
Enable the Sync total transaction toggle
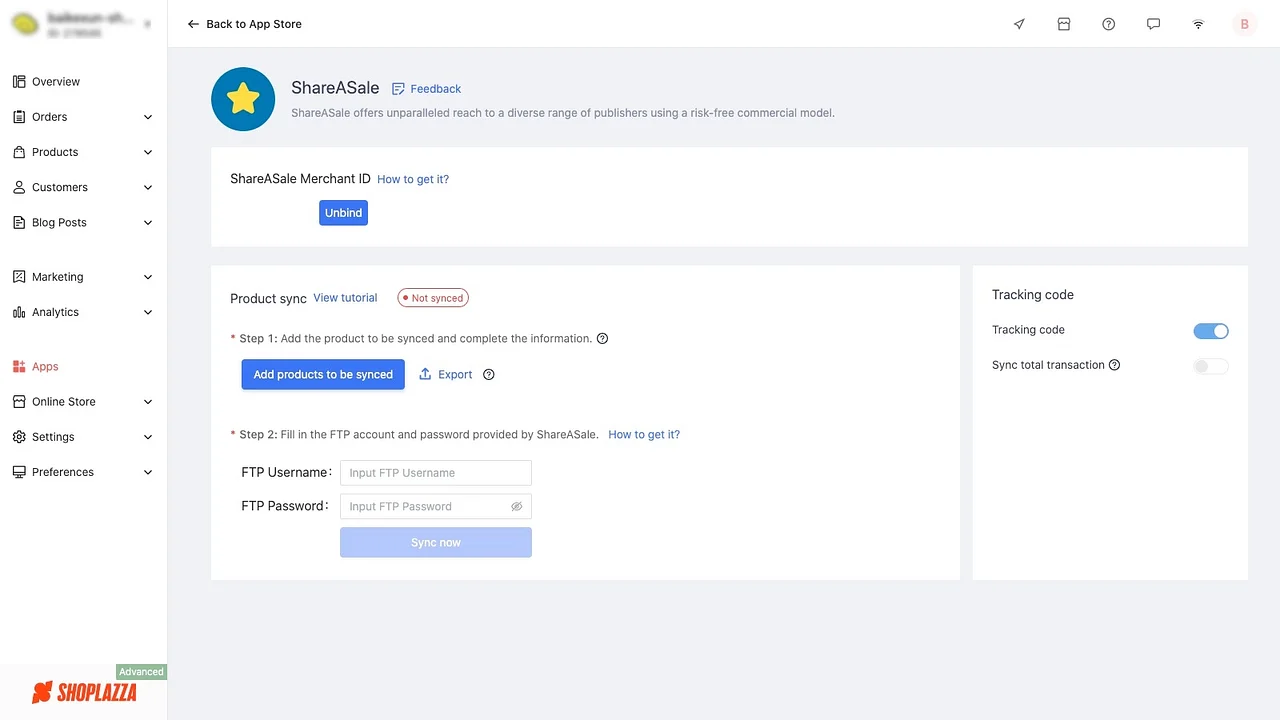point(1211,366)
